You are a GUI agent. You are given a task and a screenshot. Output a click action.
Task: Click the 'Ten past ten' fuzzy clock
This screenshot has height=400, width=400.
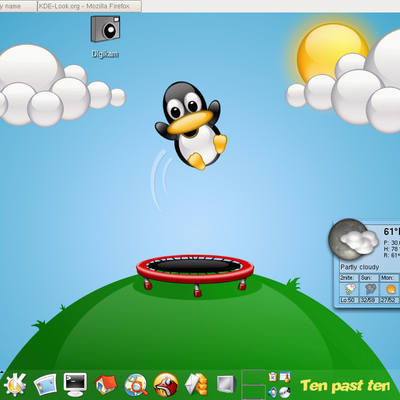(x=345, y=386)
